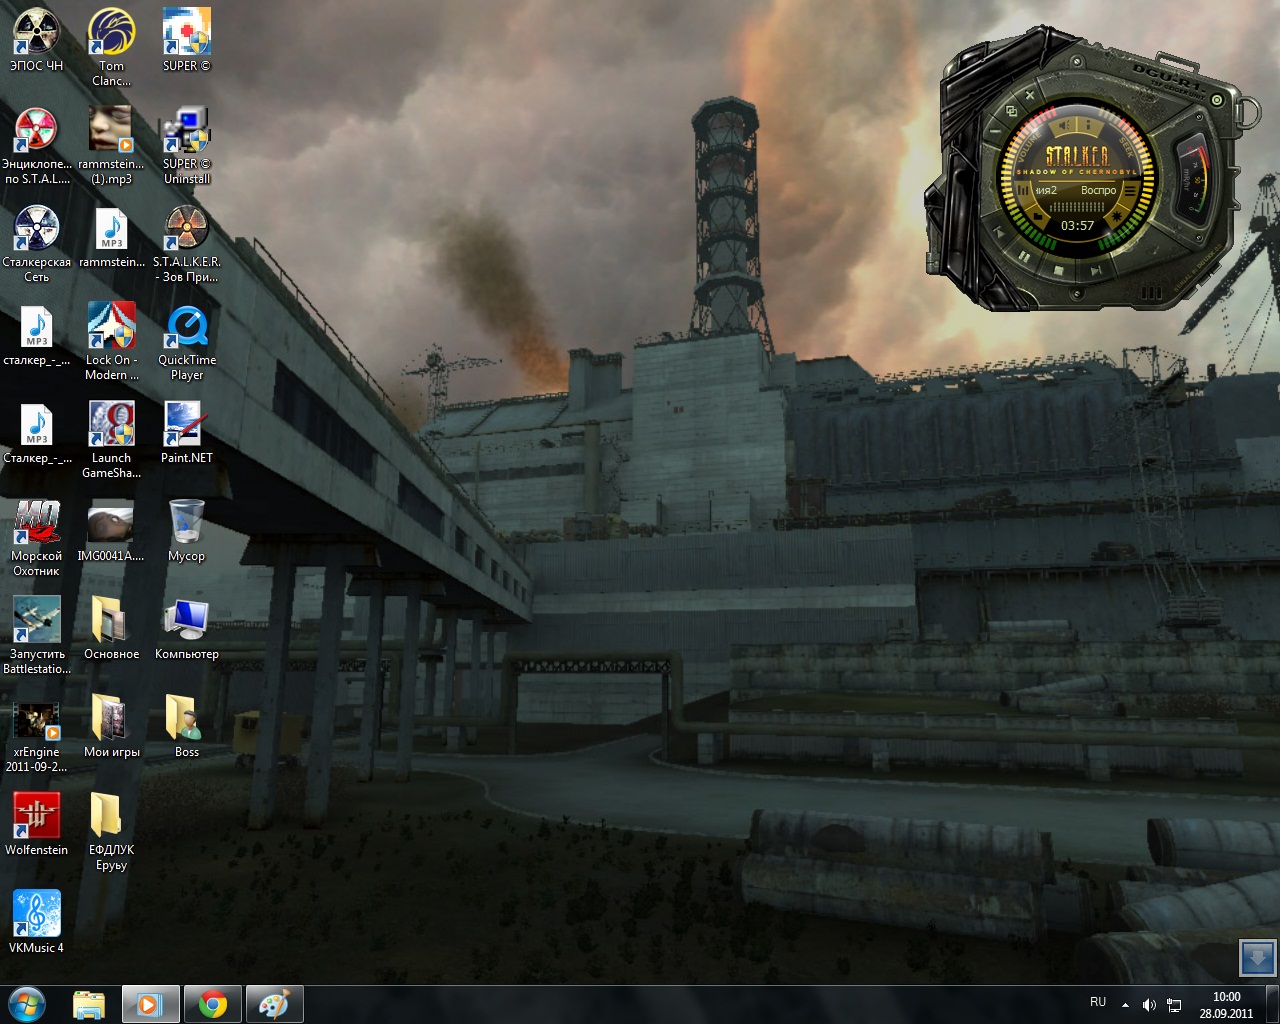This screenshot has width=1280, height=1024.
Task: Open Windows Explorer from the taskbar
Action: pos(89,1004)
